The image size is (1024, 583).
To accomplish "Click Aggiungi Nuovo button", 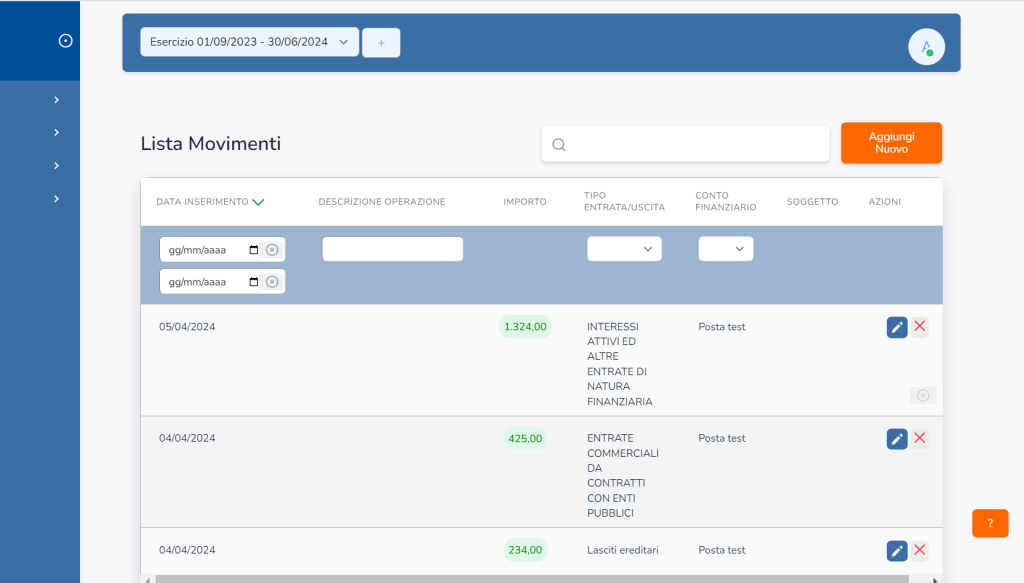I will (x=891, y=143).
